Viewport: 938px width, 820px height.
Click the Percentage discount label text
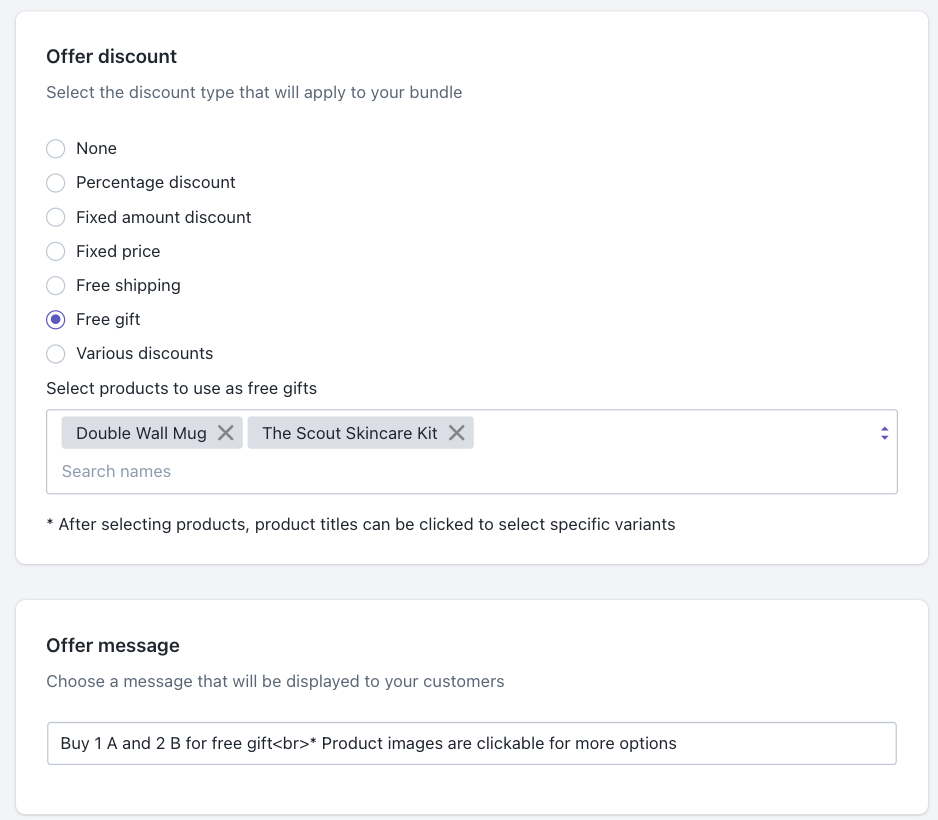pyautogui.click(x=156, y=183)
